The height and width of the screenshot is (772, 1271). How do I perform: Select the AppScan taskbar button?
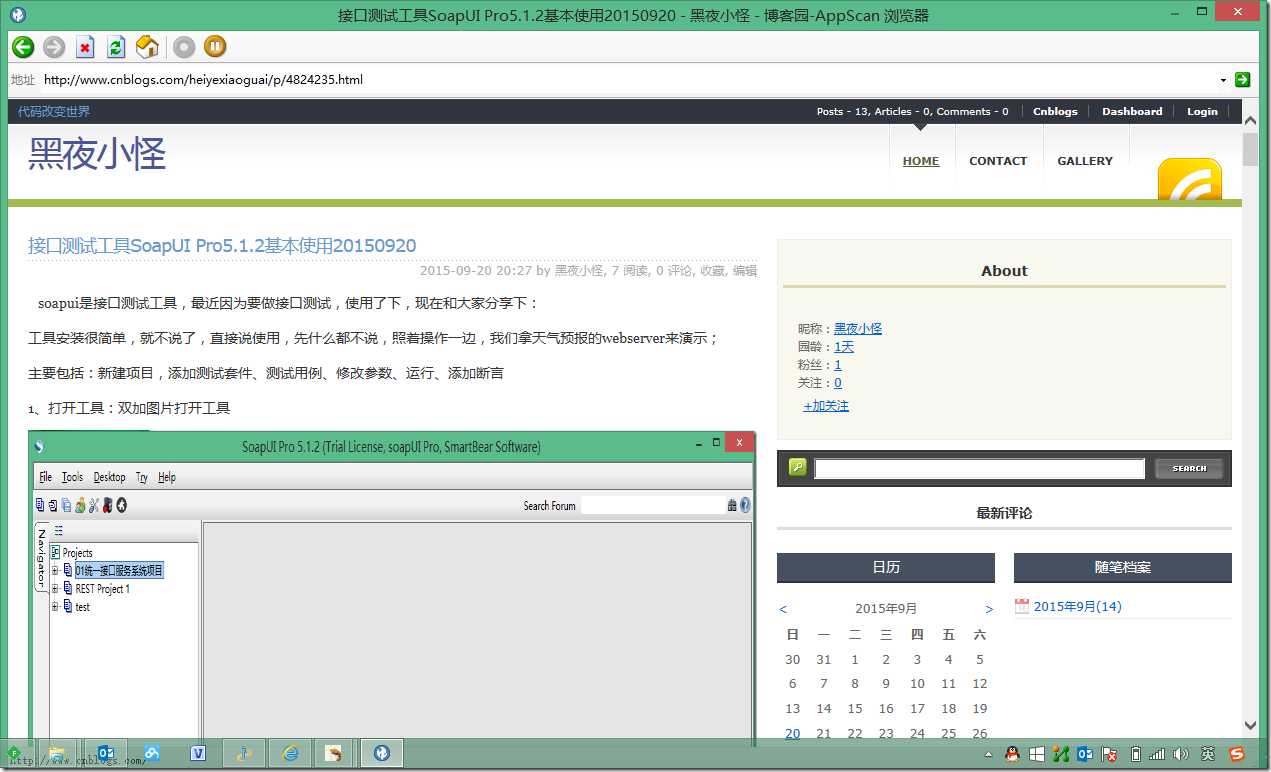click(381, 753)
